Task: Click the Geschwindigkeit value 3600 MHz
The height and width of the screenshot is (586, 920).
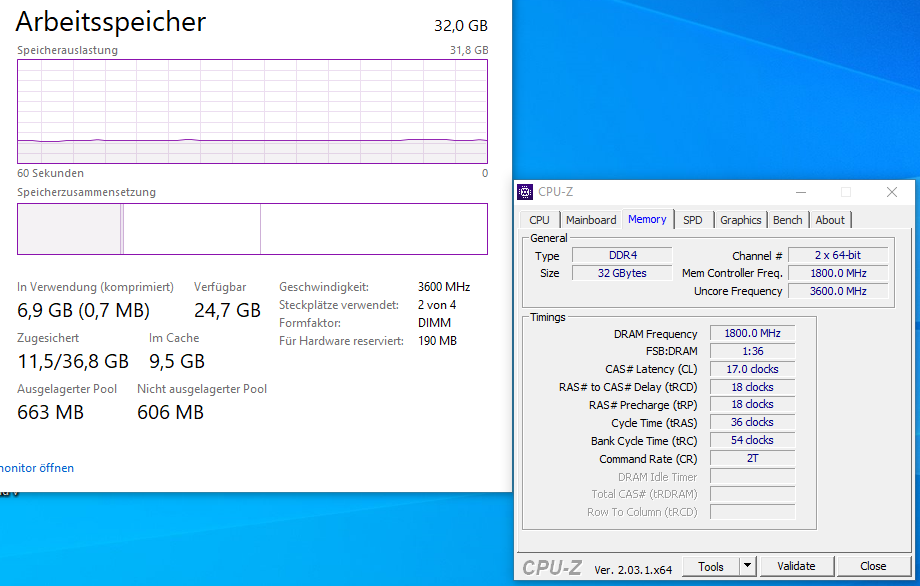Action: (x=444, y=287)
